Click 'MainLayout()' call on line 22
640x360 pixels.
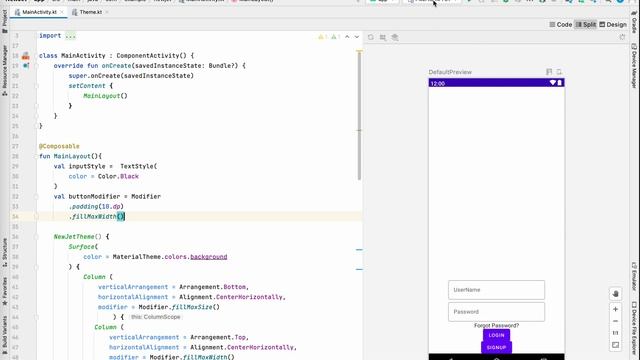(105, 96)
